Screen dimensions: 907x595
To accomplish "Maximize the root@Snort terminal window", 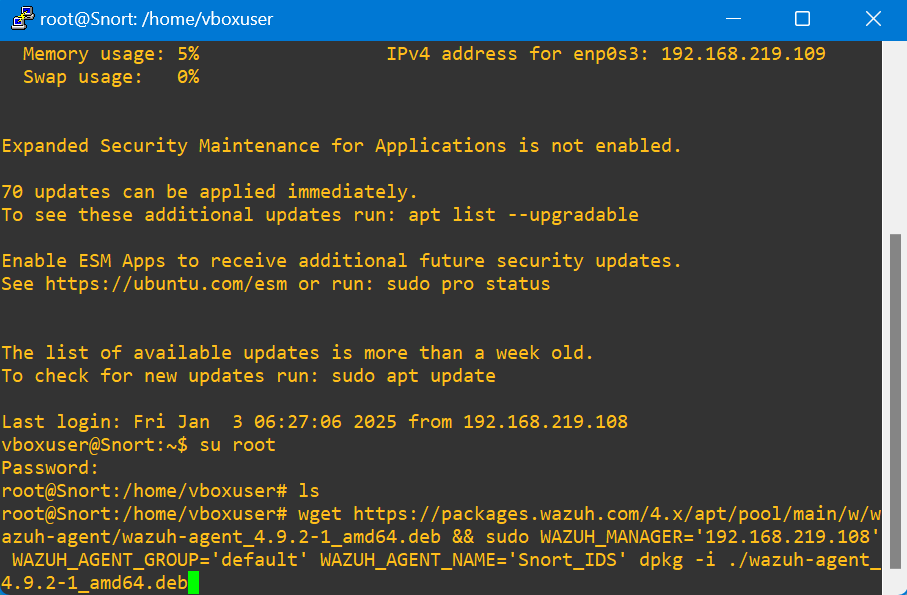I will [x=802, y=19].
